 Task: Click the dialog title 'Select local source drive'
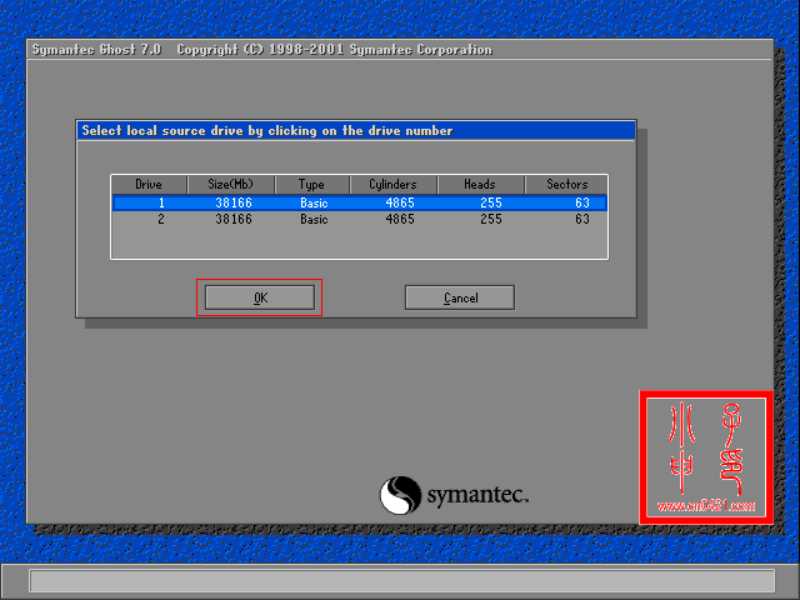[267, 131]
